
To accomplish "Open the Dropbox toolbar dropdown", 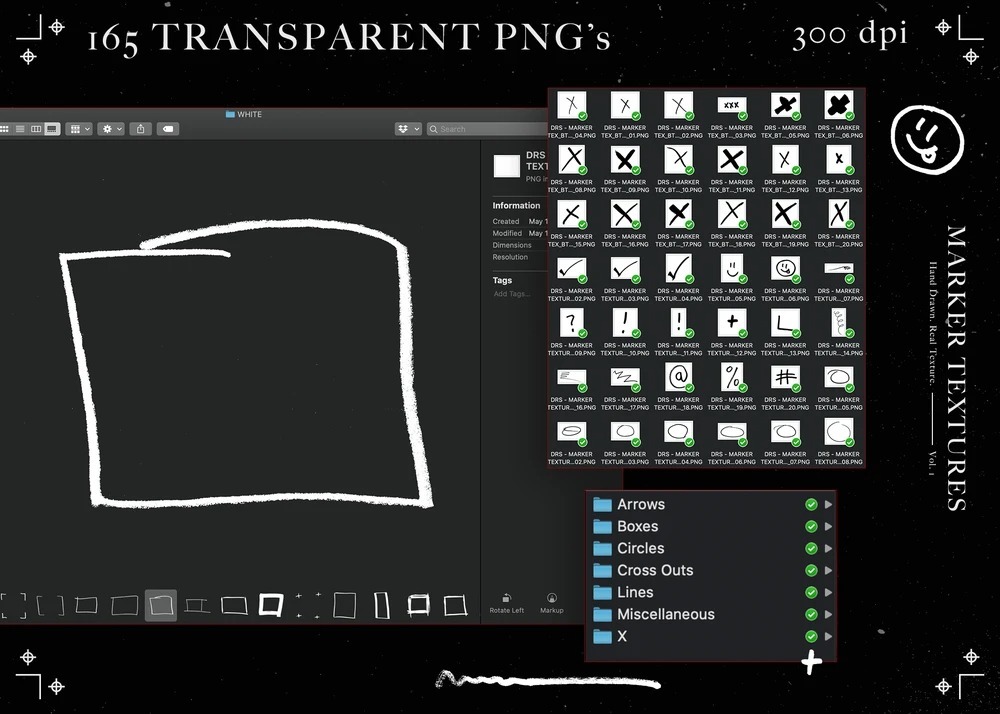I will click(407, 129).
